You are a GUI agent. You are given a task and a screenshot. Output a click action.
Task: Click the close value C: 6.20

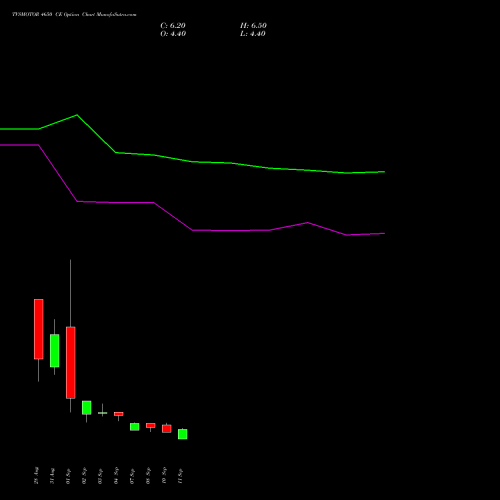click(x=173, y=26)
